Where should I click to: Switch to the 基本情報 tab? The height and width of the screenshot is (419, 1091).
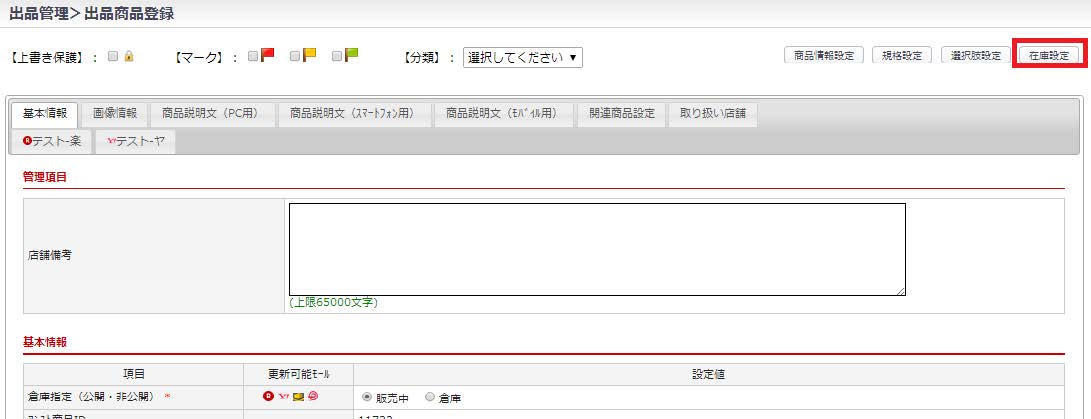tap(45, 114)
